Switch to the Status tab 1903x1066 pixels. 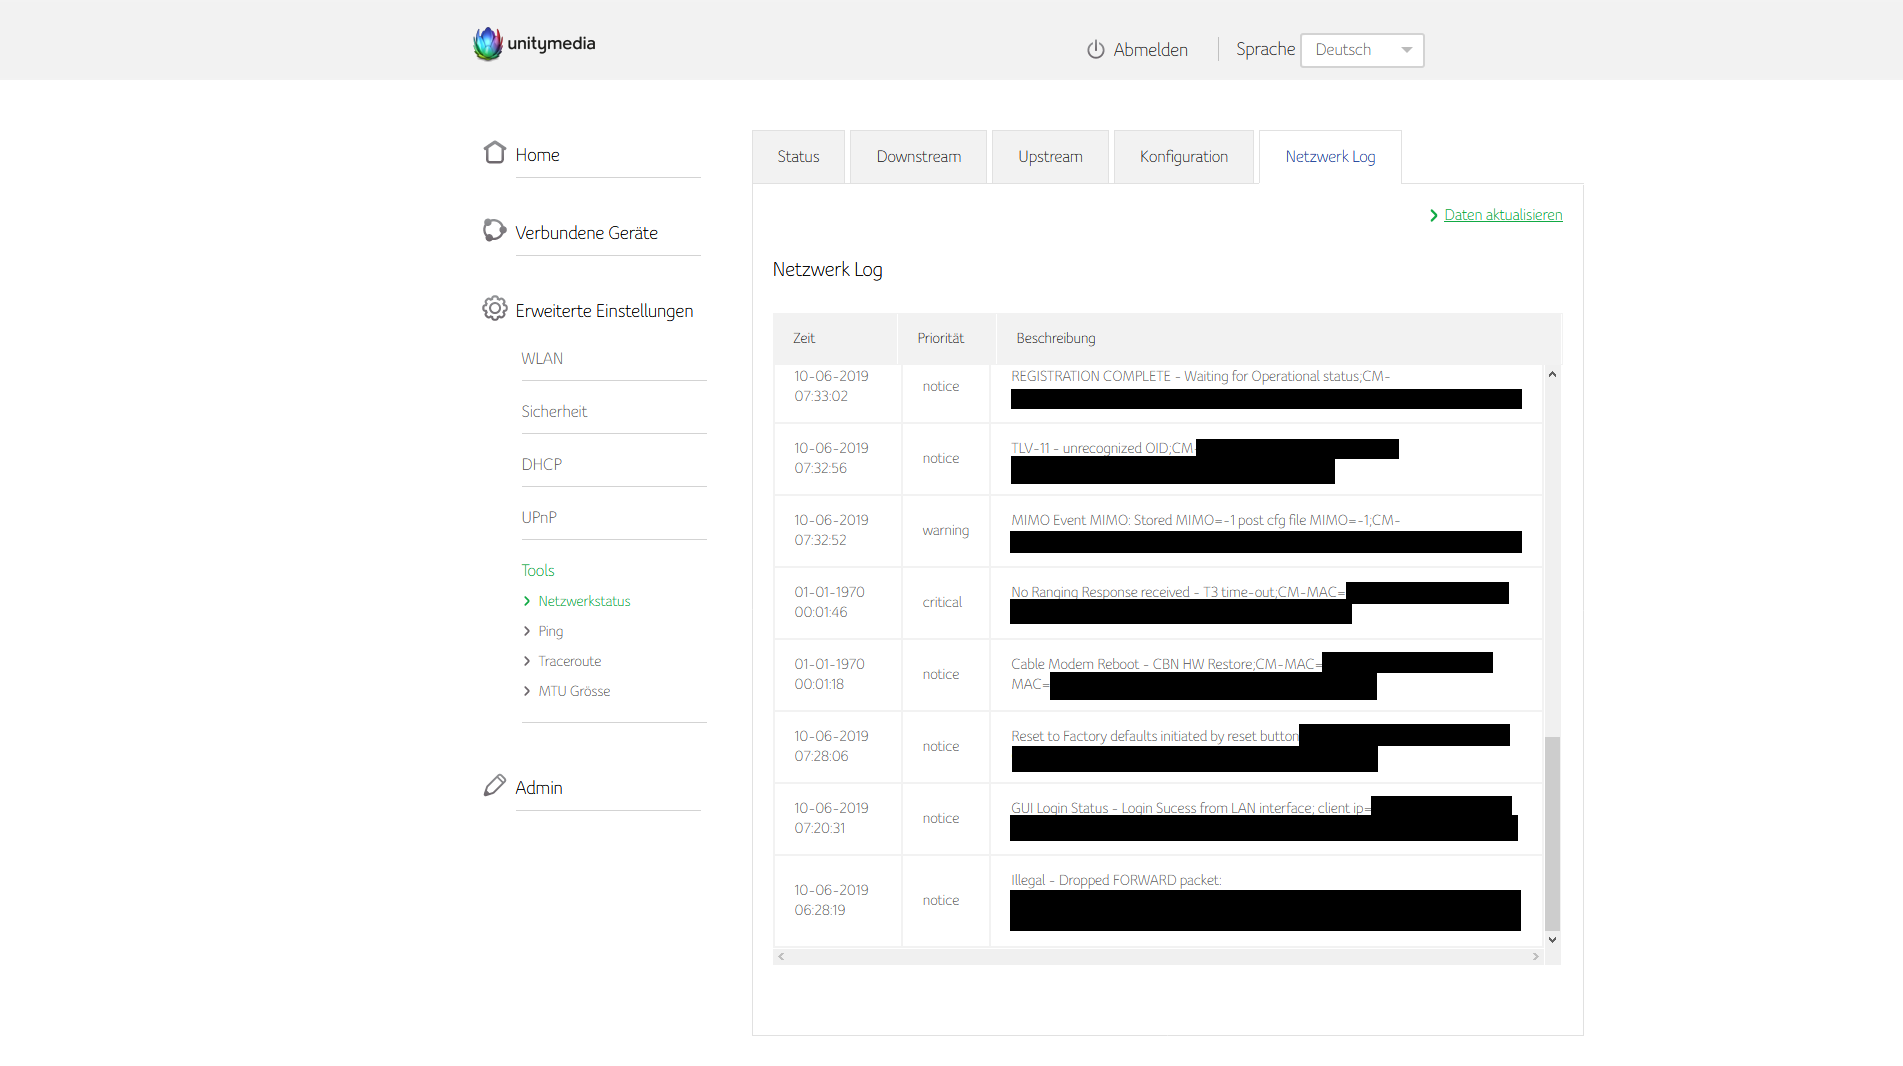pos(798,157)
